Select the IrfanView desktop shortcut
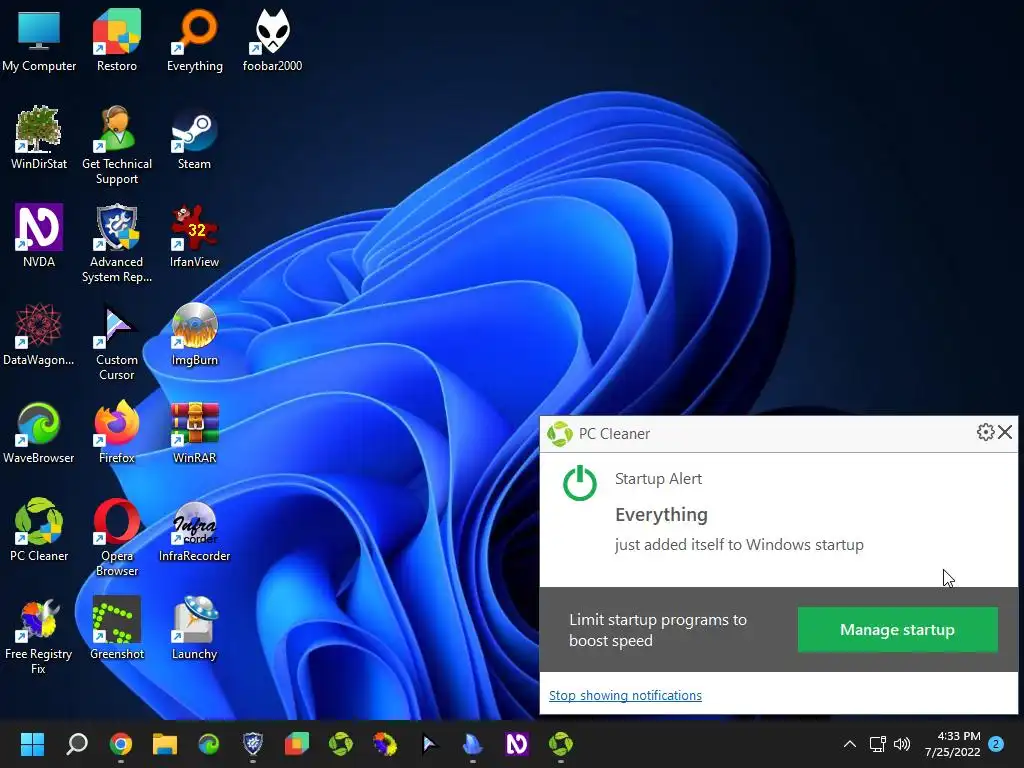 pos(195,236)
